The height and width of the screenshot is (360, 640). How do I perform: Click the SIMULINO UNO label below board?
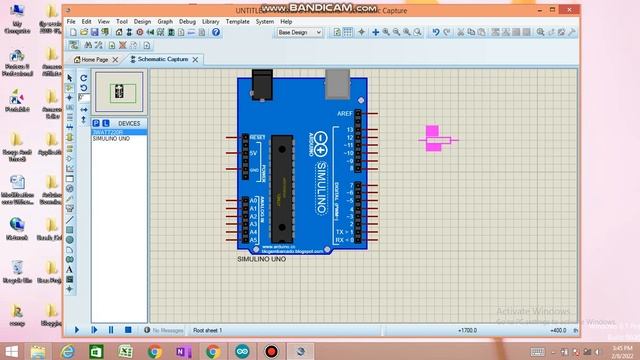pos(262,259)
